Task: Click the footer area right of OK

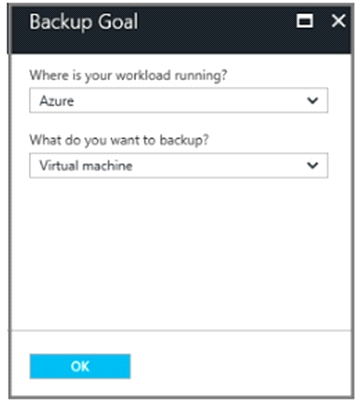Action: point(240,366)
